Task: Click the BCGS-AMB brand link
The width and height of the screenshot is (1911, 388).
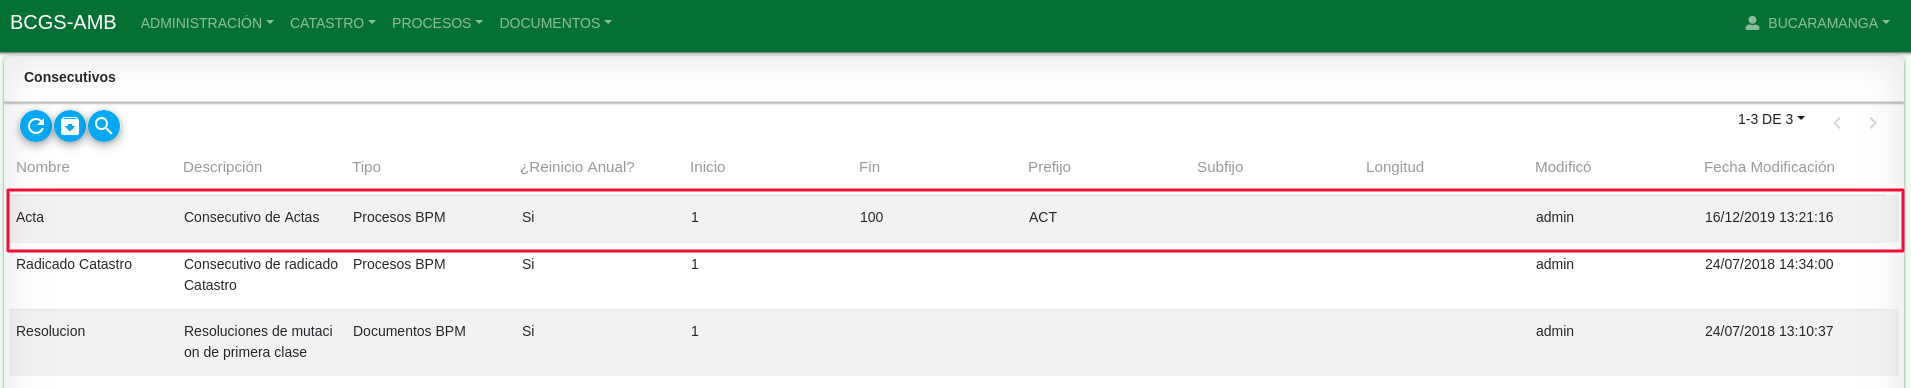Action: [63, 22]
